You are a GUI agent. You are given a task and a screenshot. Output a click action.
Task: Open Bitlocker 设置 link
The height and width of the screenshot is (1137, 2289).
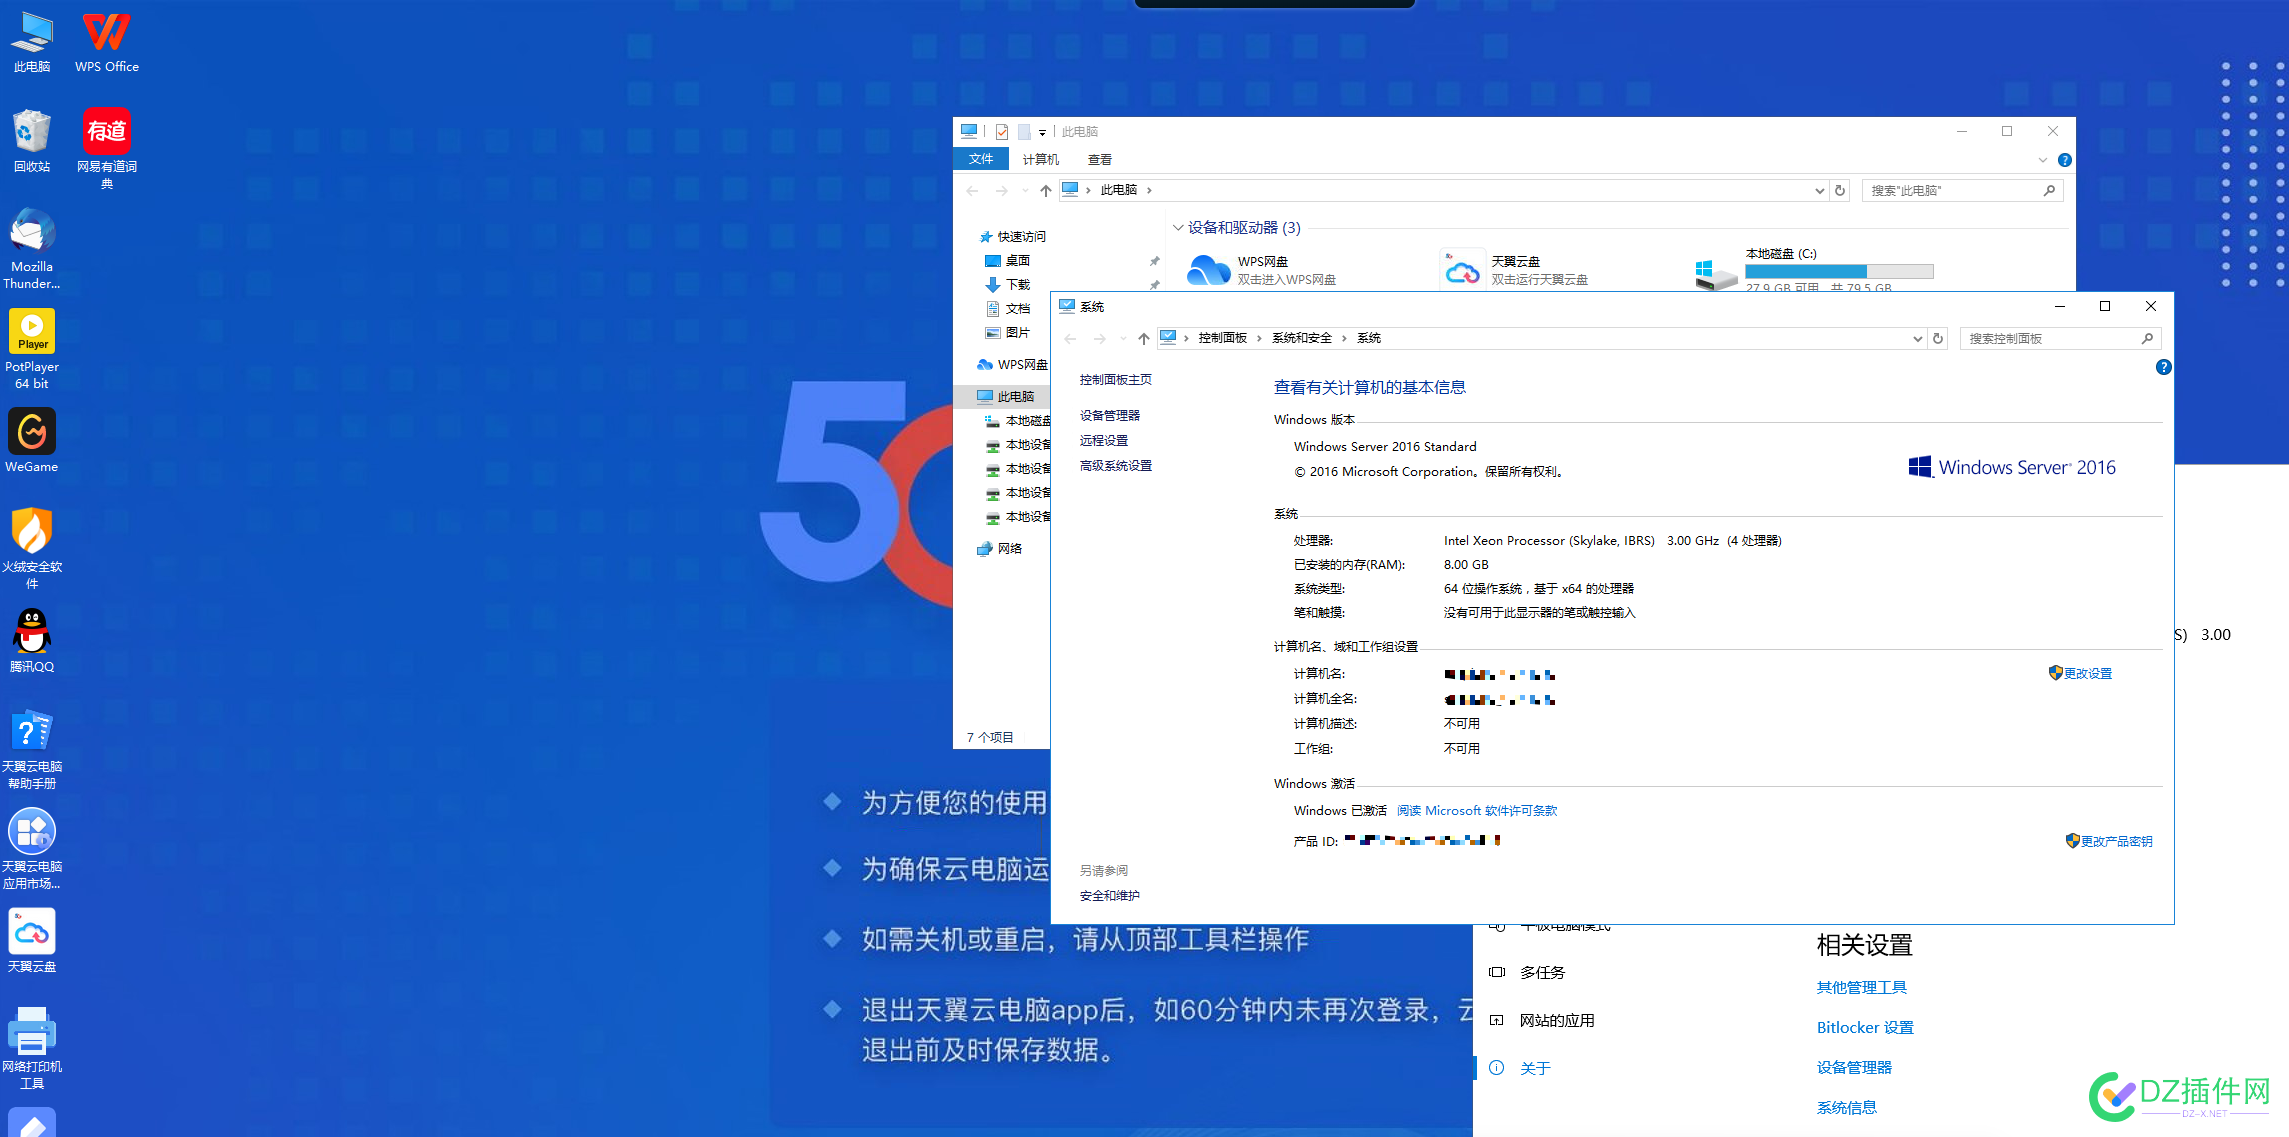(1864, 1028)
